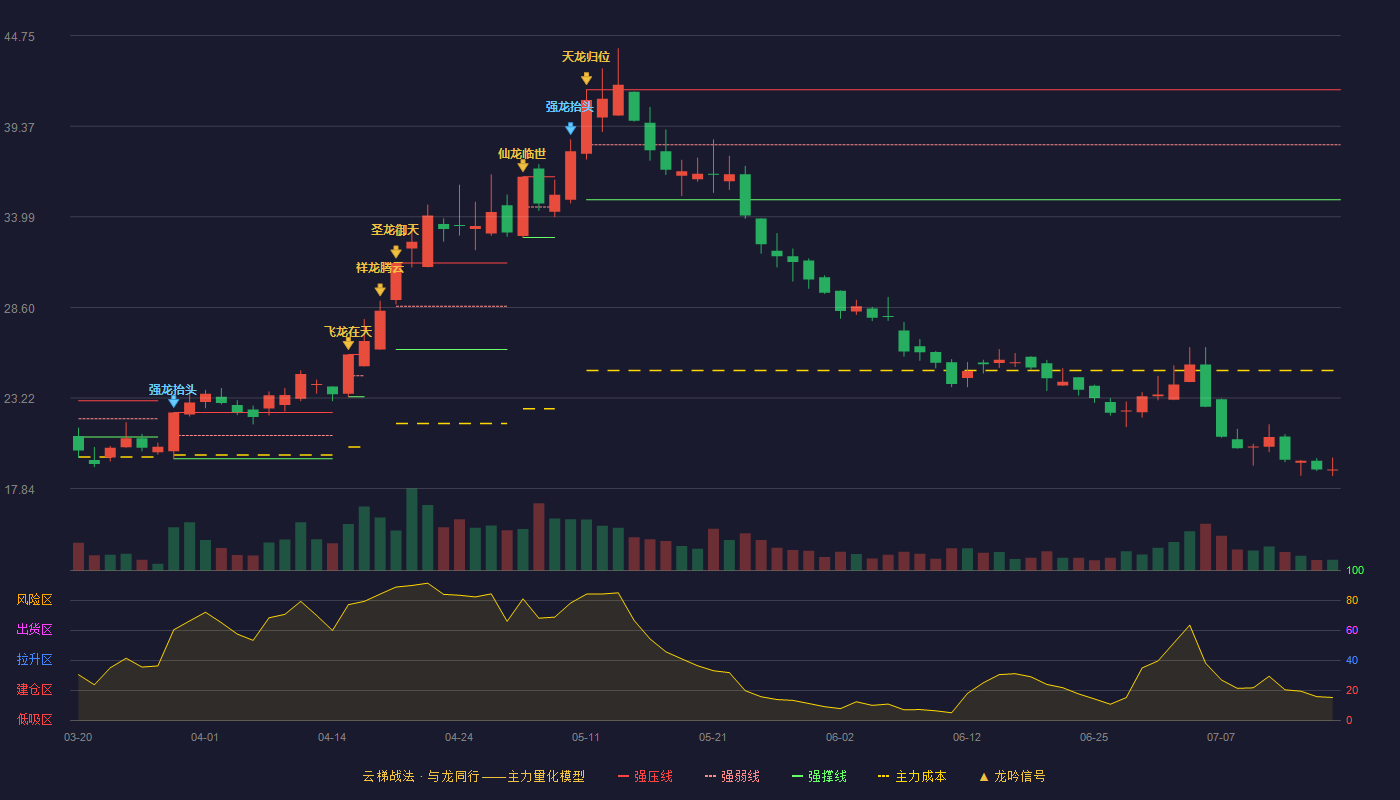The image size is (1400, 800).
Task: Click the 04-24 date label
Action: click(459, 737)
